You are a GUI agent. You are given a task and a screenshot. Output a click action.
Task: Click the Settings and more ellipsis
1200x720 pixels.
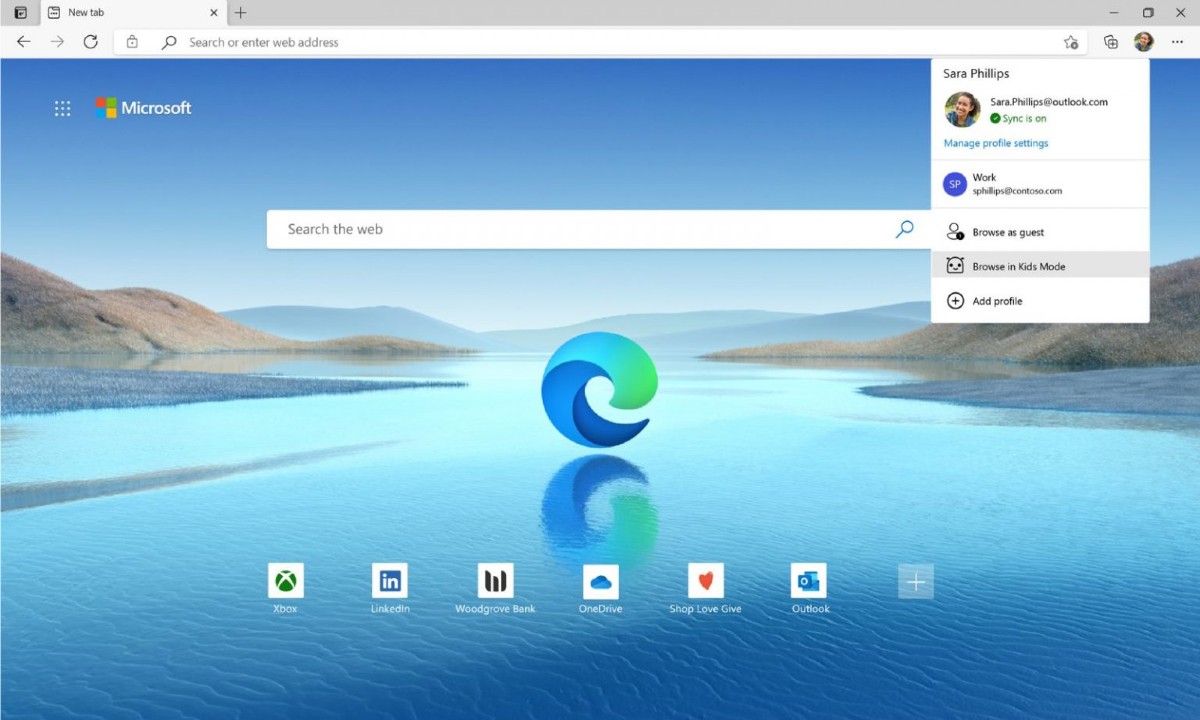click(x=1177, y=42)
